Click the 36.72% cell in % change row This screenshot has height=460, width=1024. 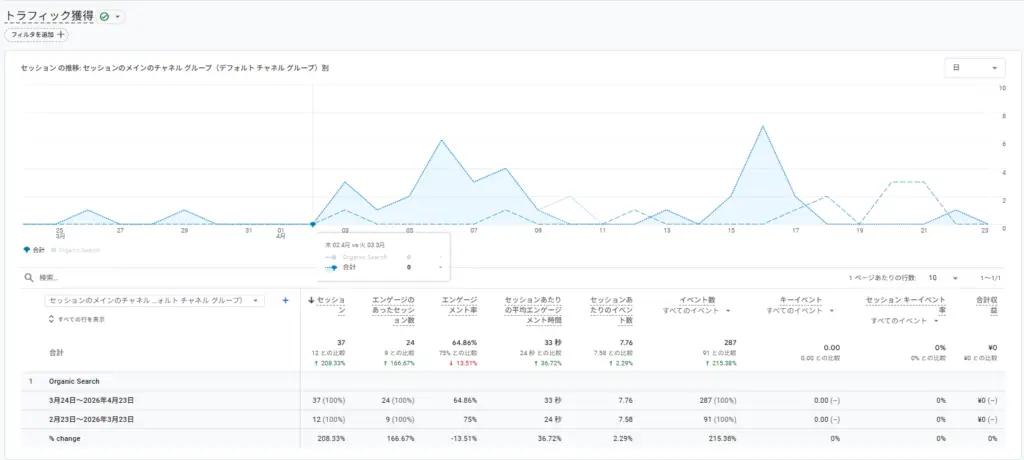point(550,438)
